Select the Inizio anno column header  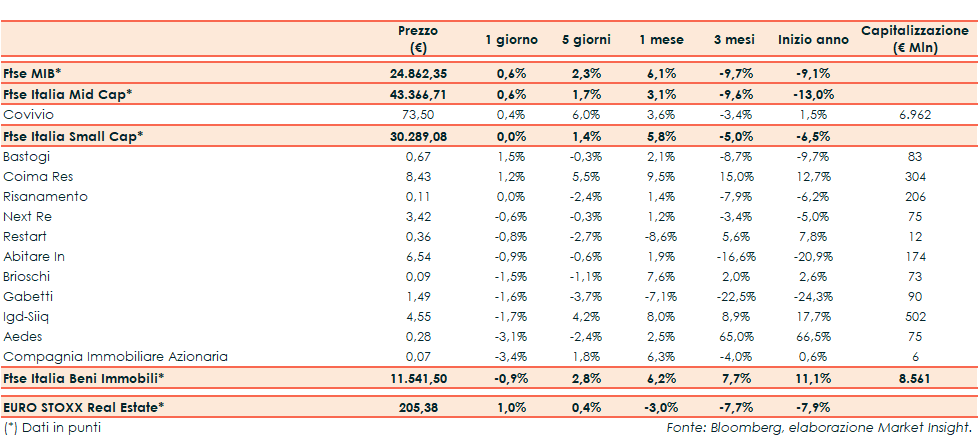tap(812, 40)
